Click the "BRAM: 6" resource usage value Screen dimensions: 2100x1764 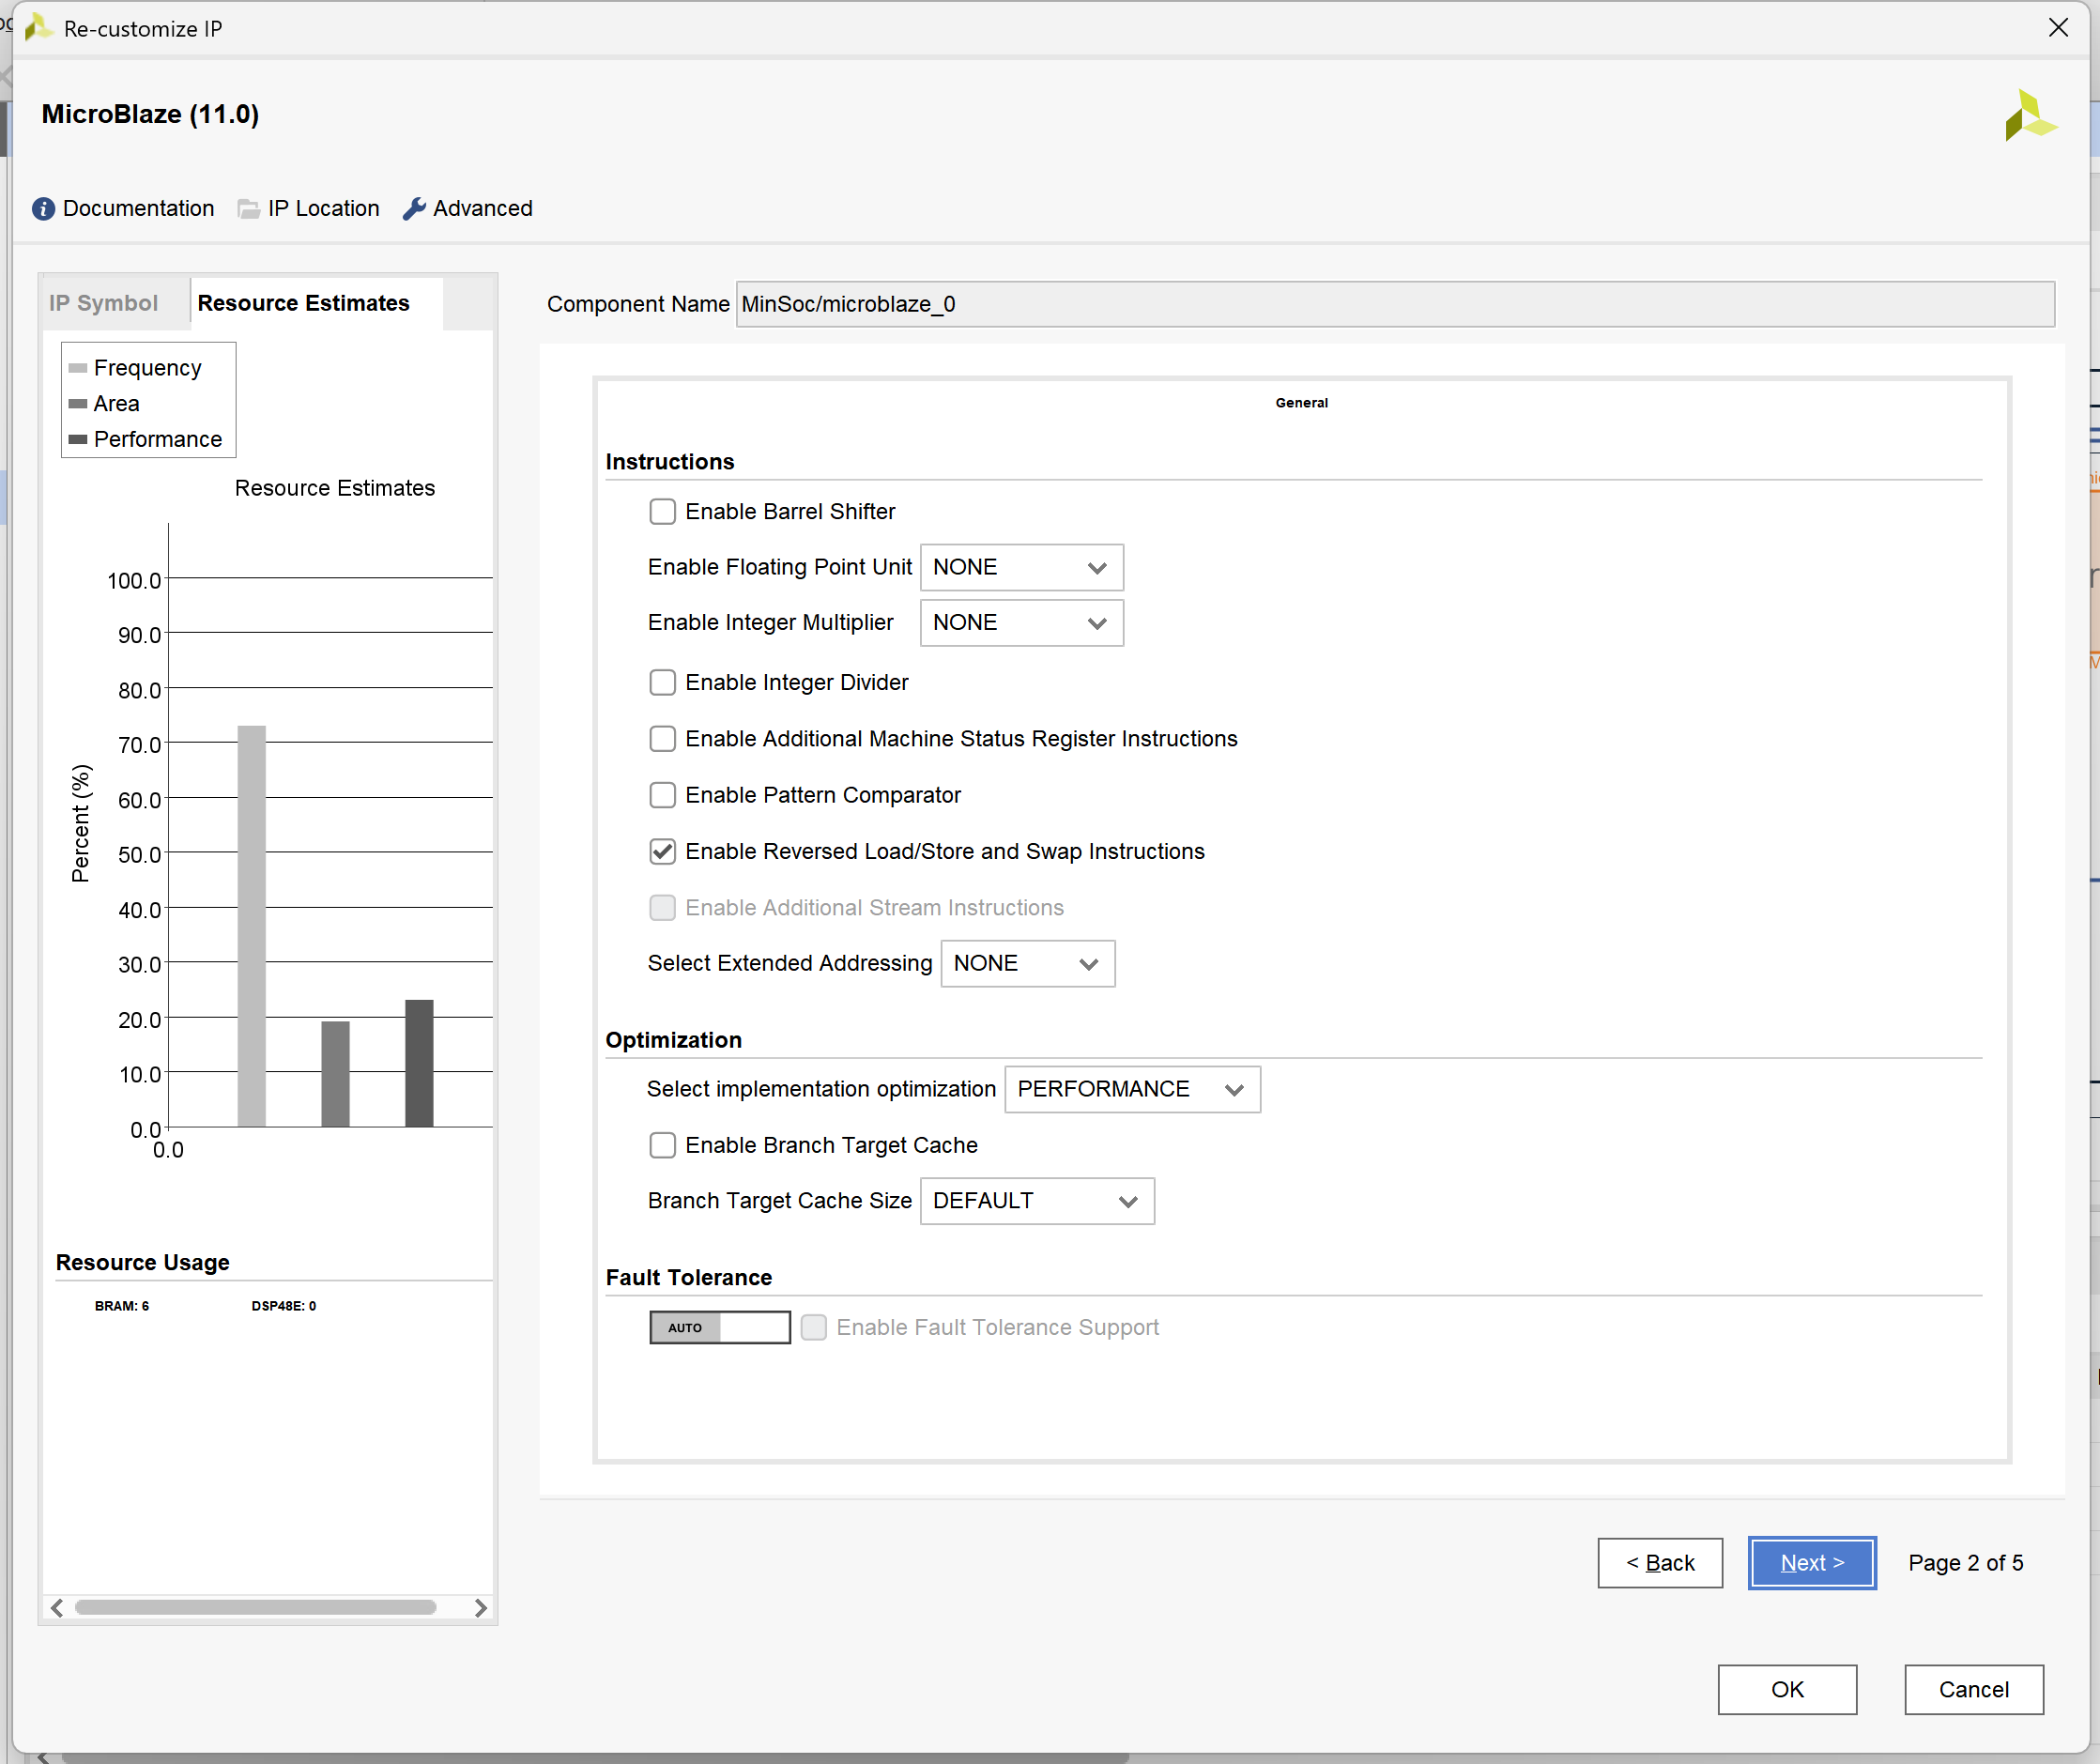point(122,1306)
